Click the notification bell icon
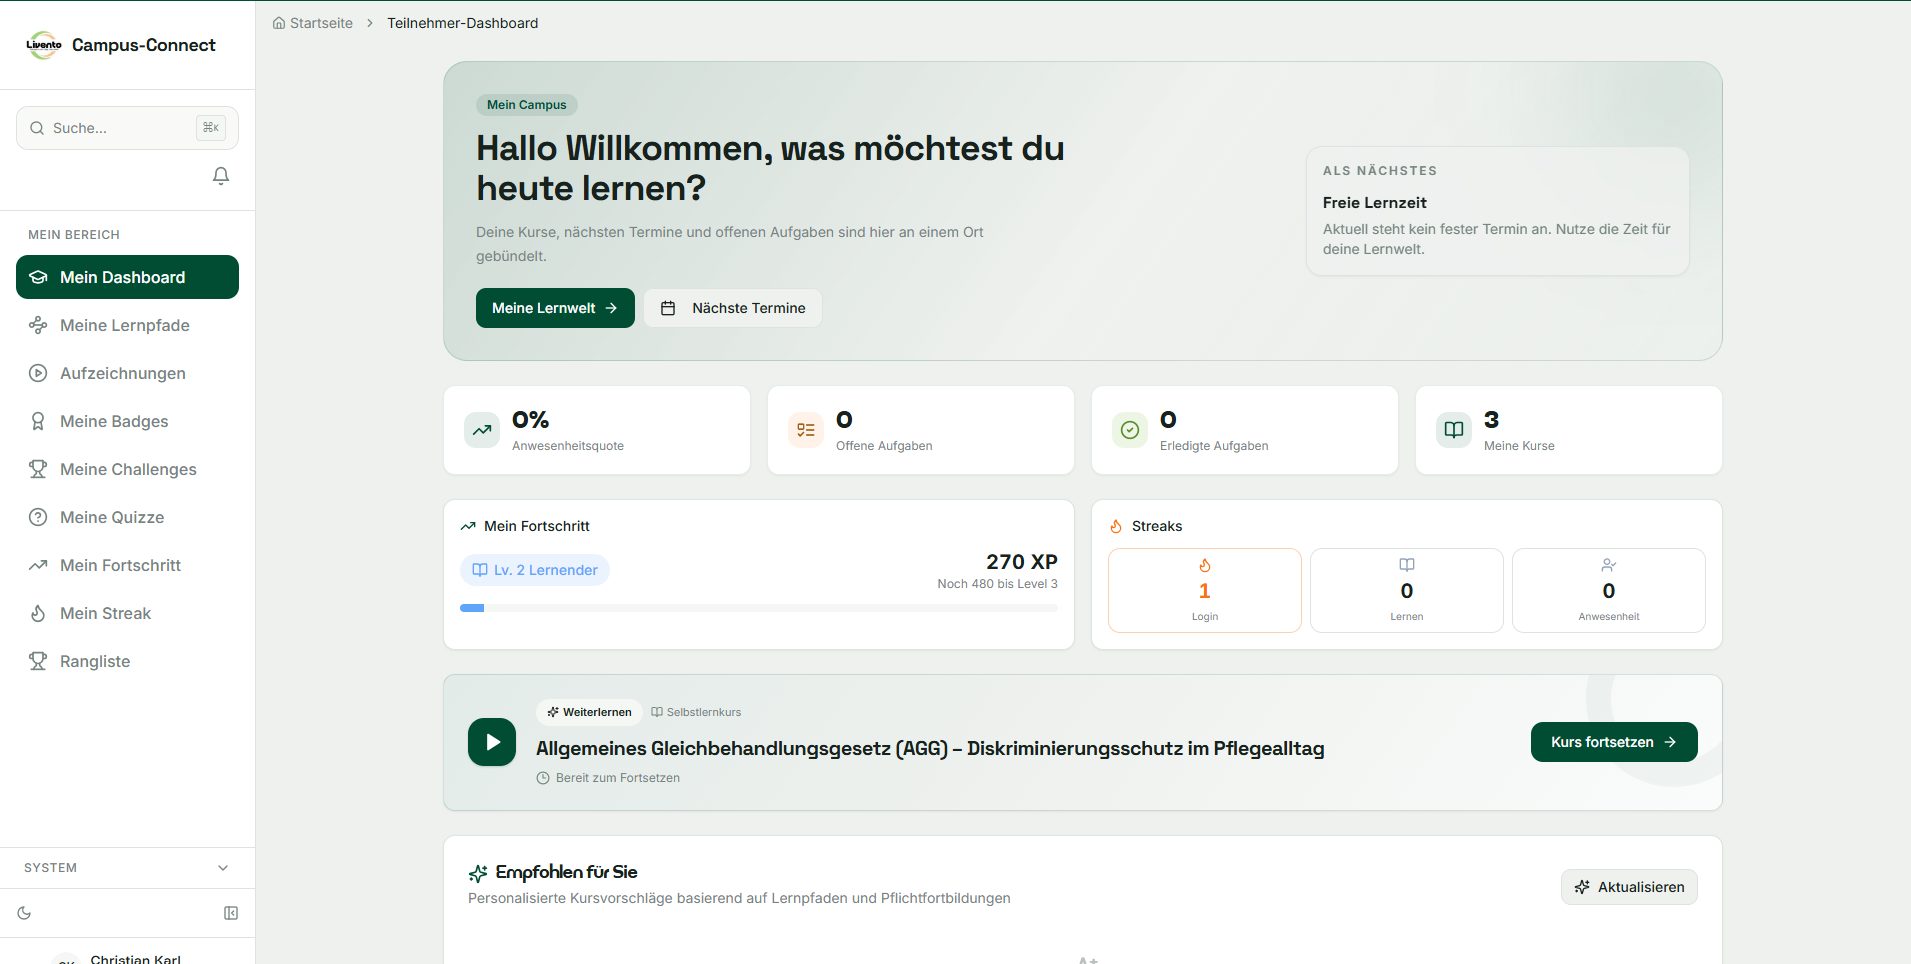1911x964 pixels. tap(221, 176)
